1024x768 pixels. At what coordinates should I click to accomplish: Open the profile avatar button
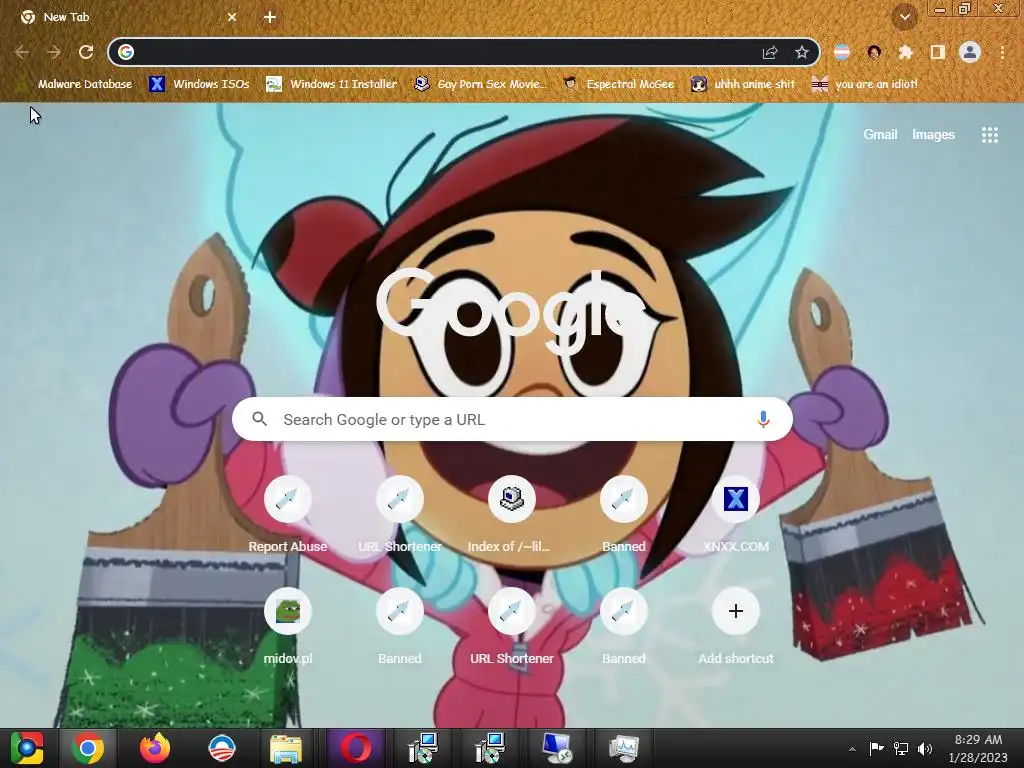click(970, 52)
